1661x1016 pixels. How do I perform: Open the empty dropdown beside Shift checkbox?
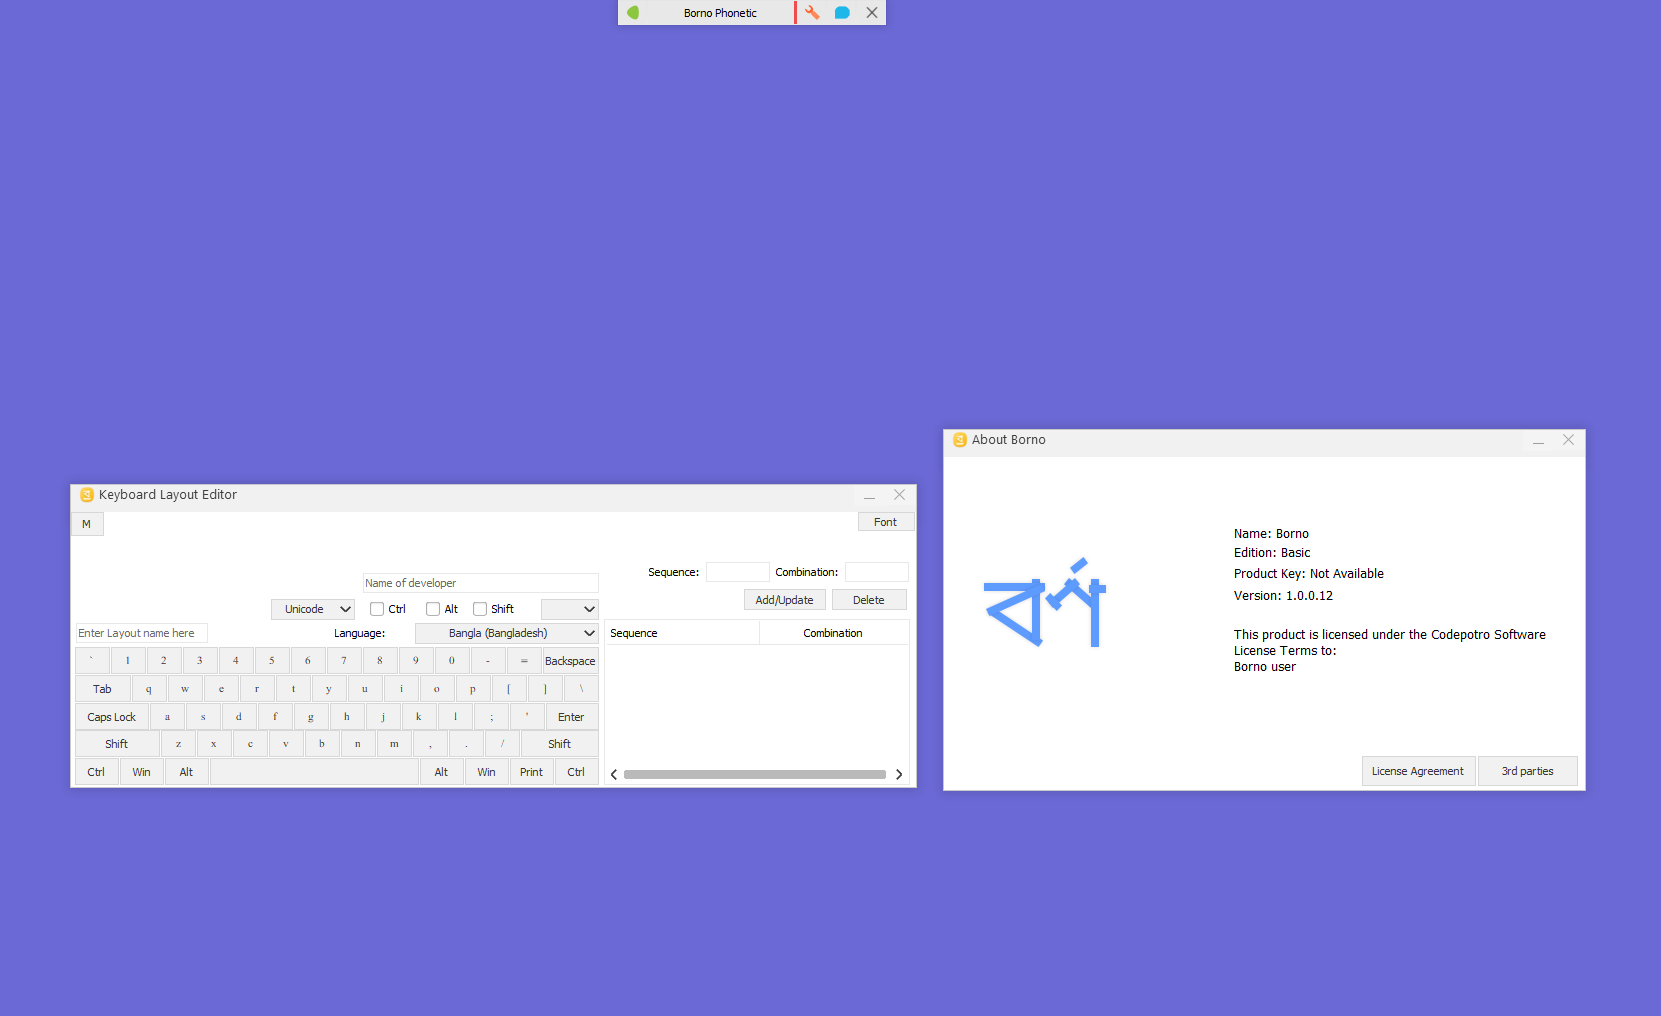(x=570, y=609)
